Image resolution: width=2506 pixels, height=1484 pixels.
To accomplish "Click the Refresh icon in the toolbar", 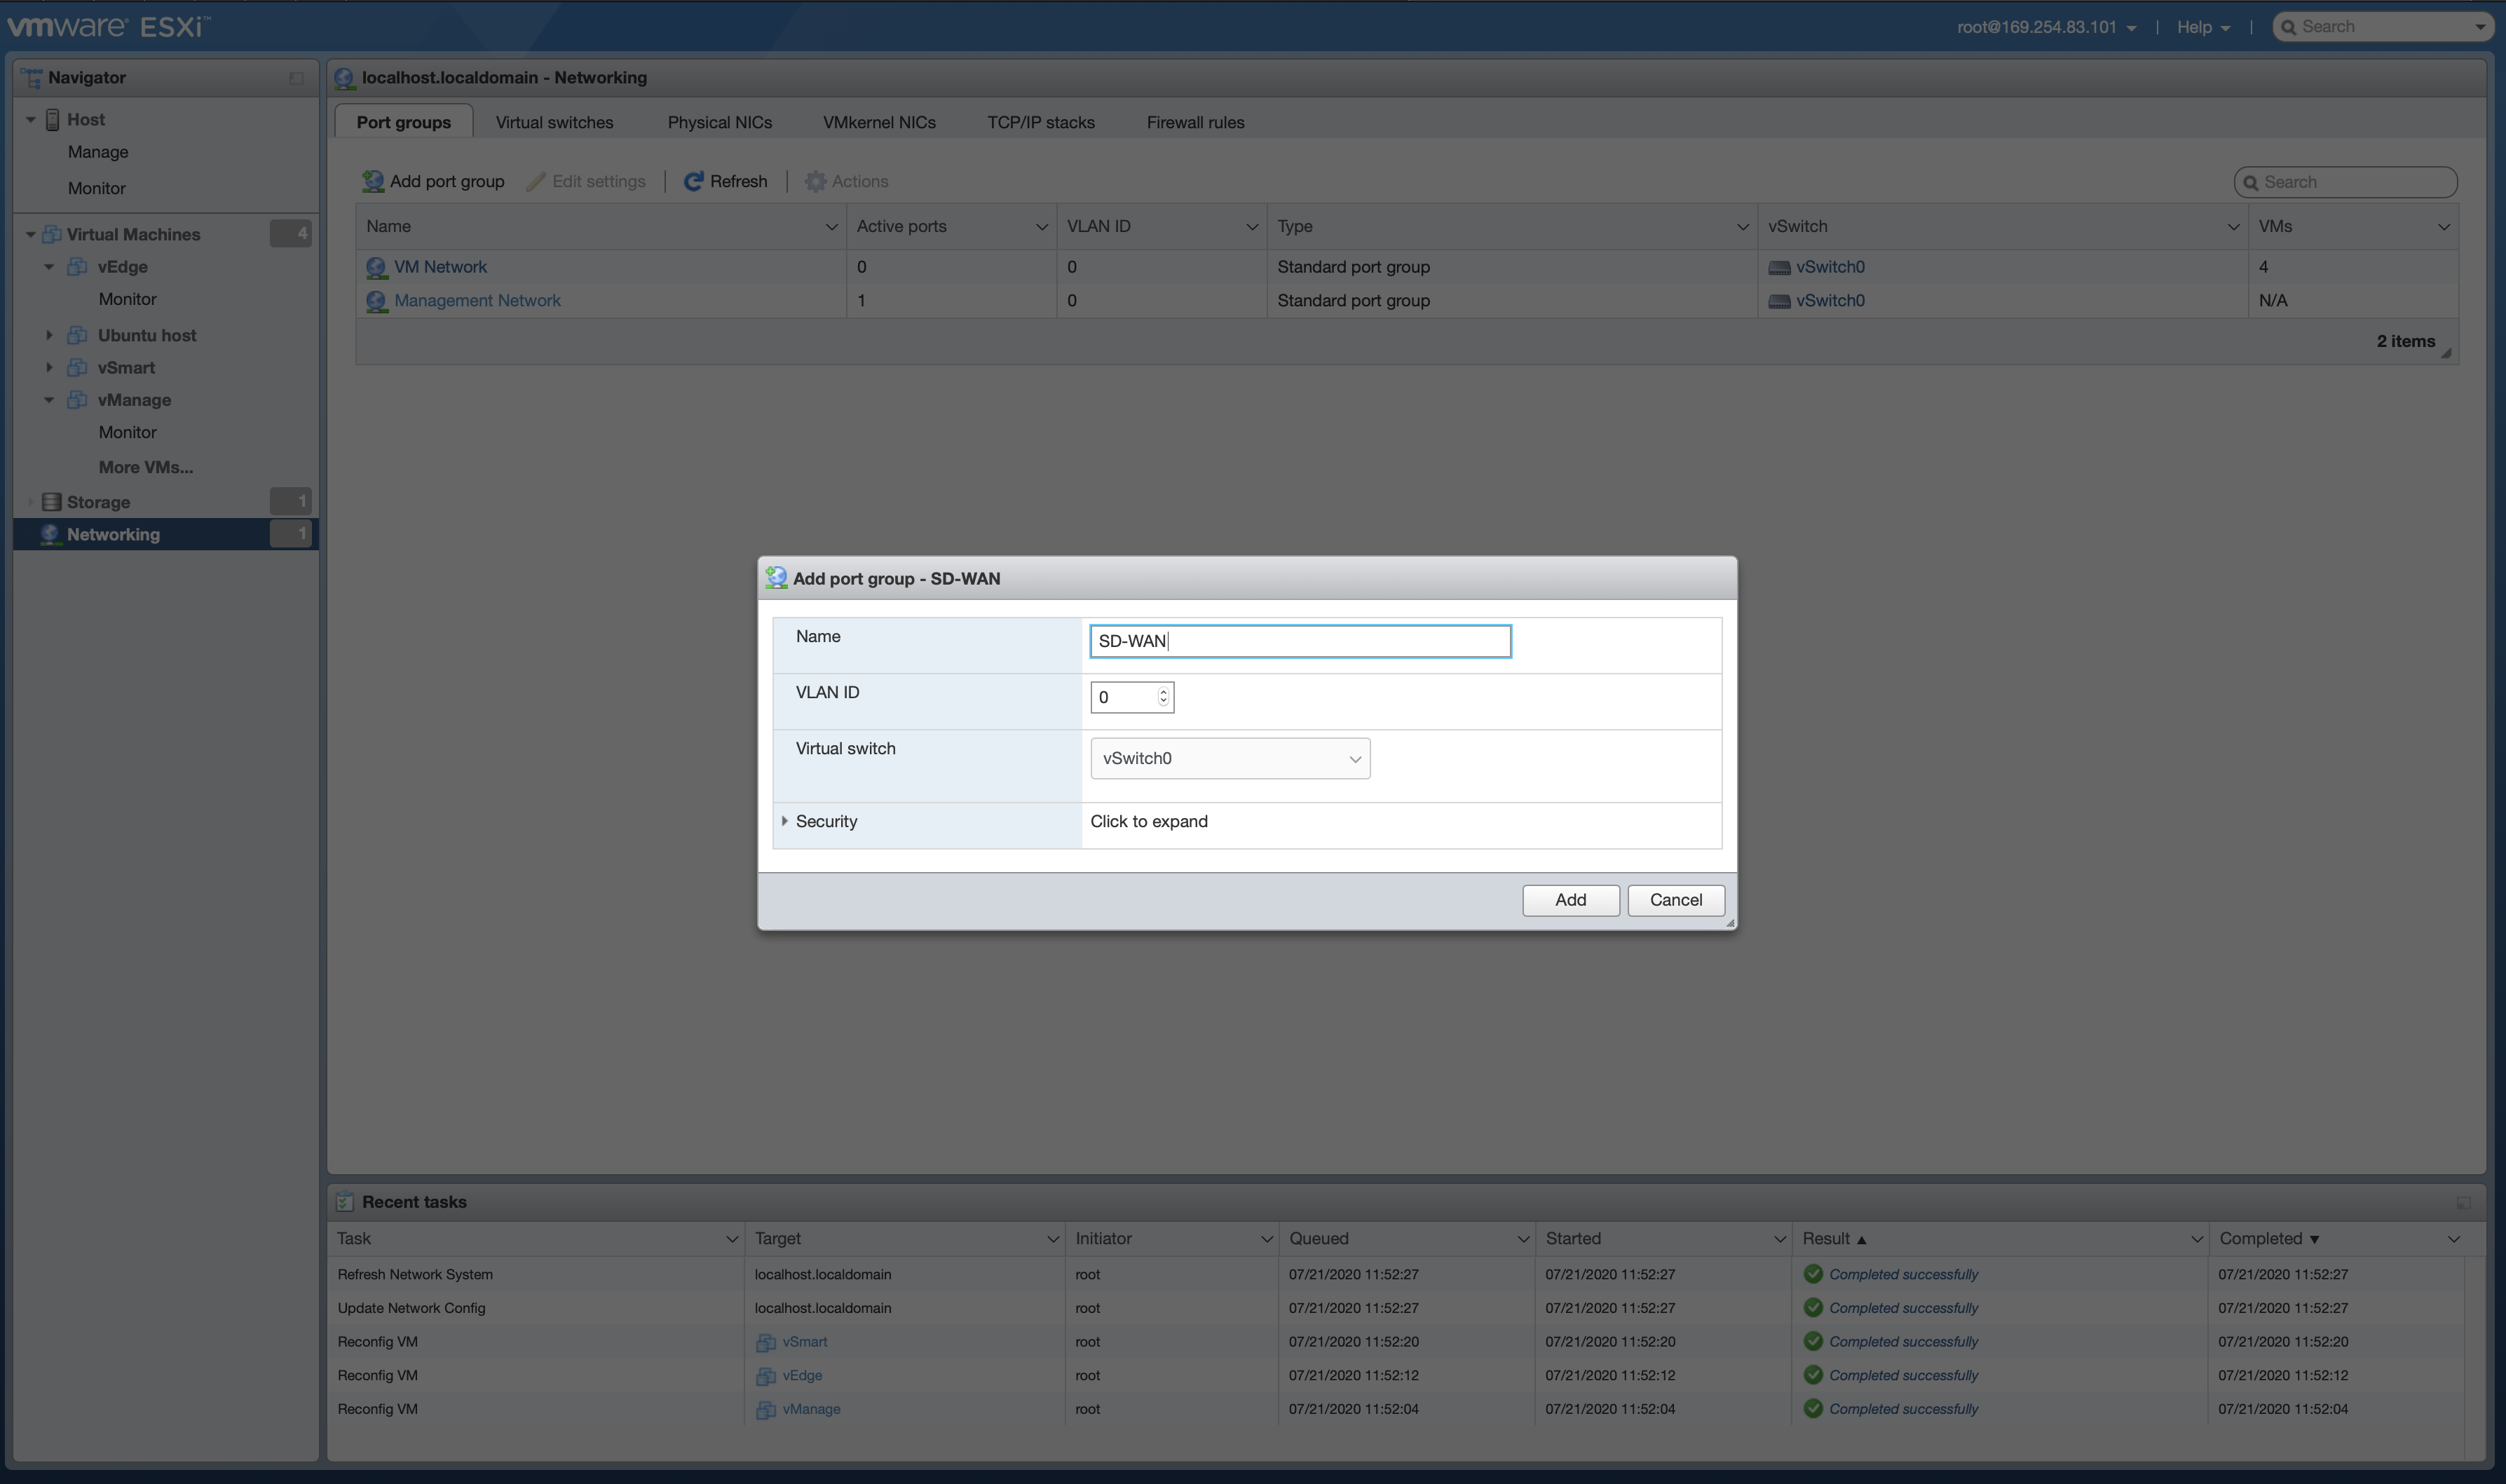I will tap(694, 181).
